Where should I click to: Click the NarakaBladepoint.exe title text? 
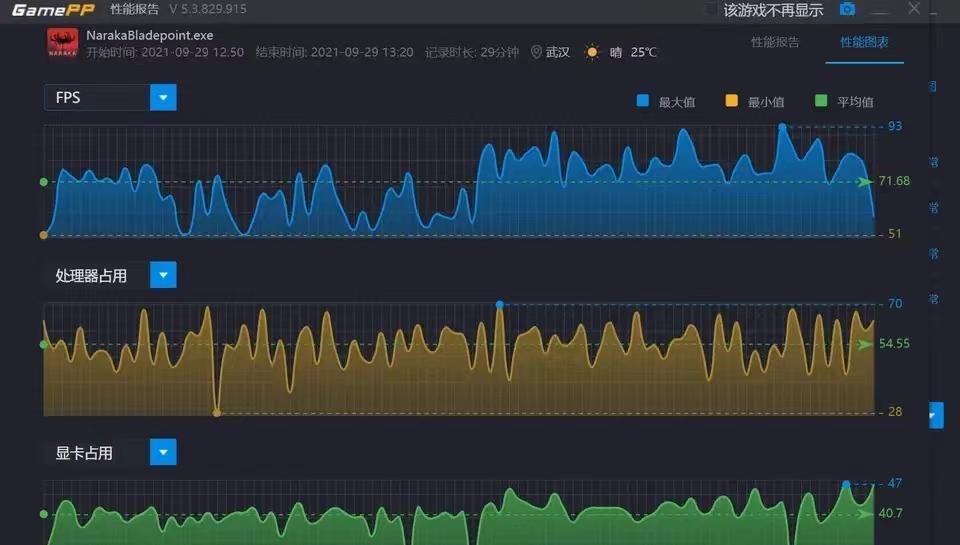click(150, 36)
